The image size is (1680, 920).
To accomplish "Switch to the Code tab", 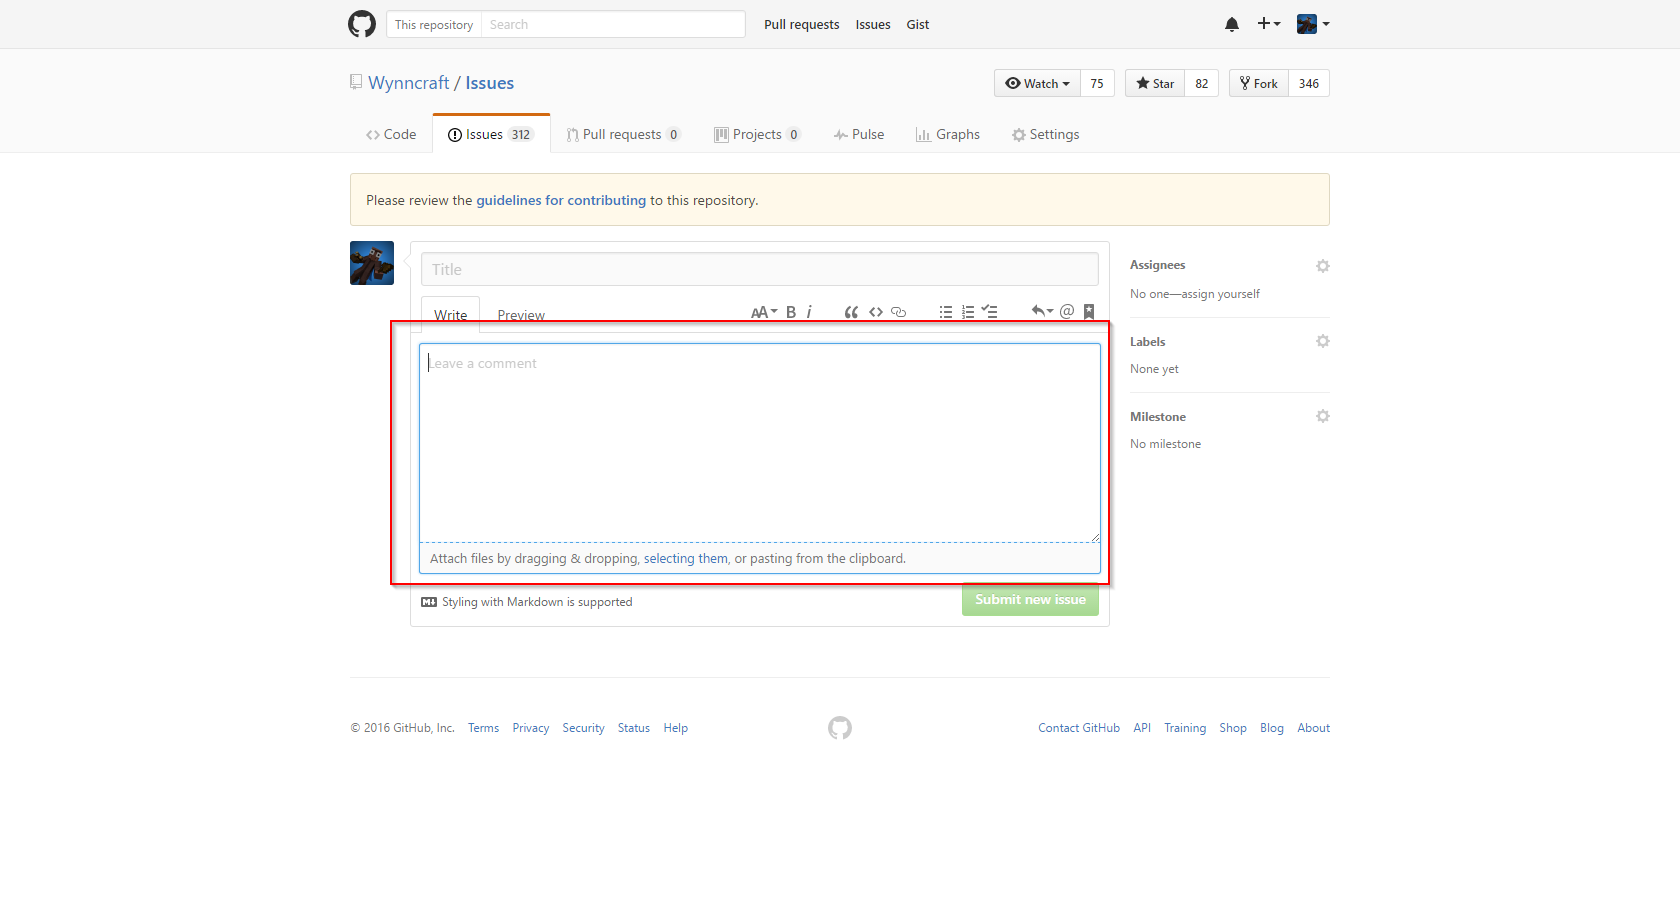I will pos(391,134).
